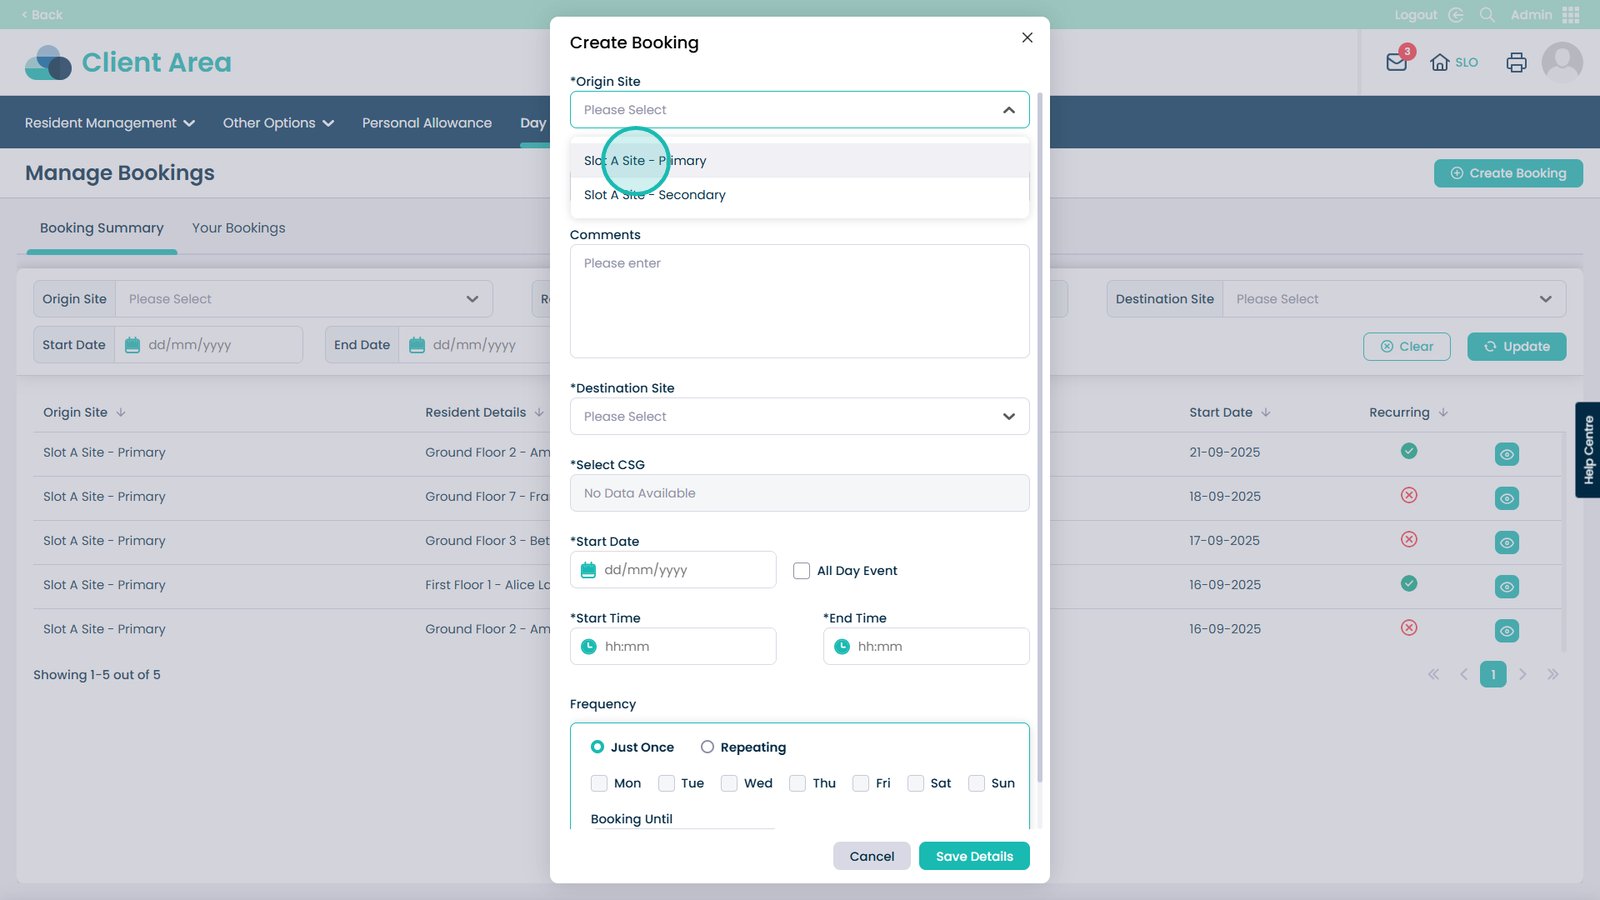View booking dated 21-09-2025 via eye icon
The width and height of the screenshot is (1600, 900).
(1506, 454)
